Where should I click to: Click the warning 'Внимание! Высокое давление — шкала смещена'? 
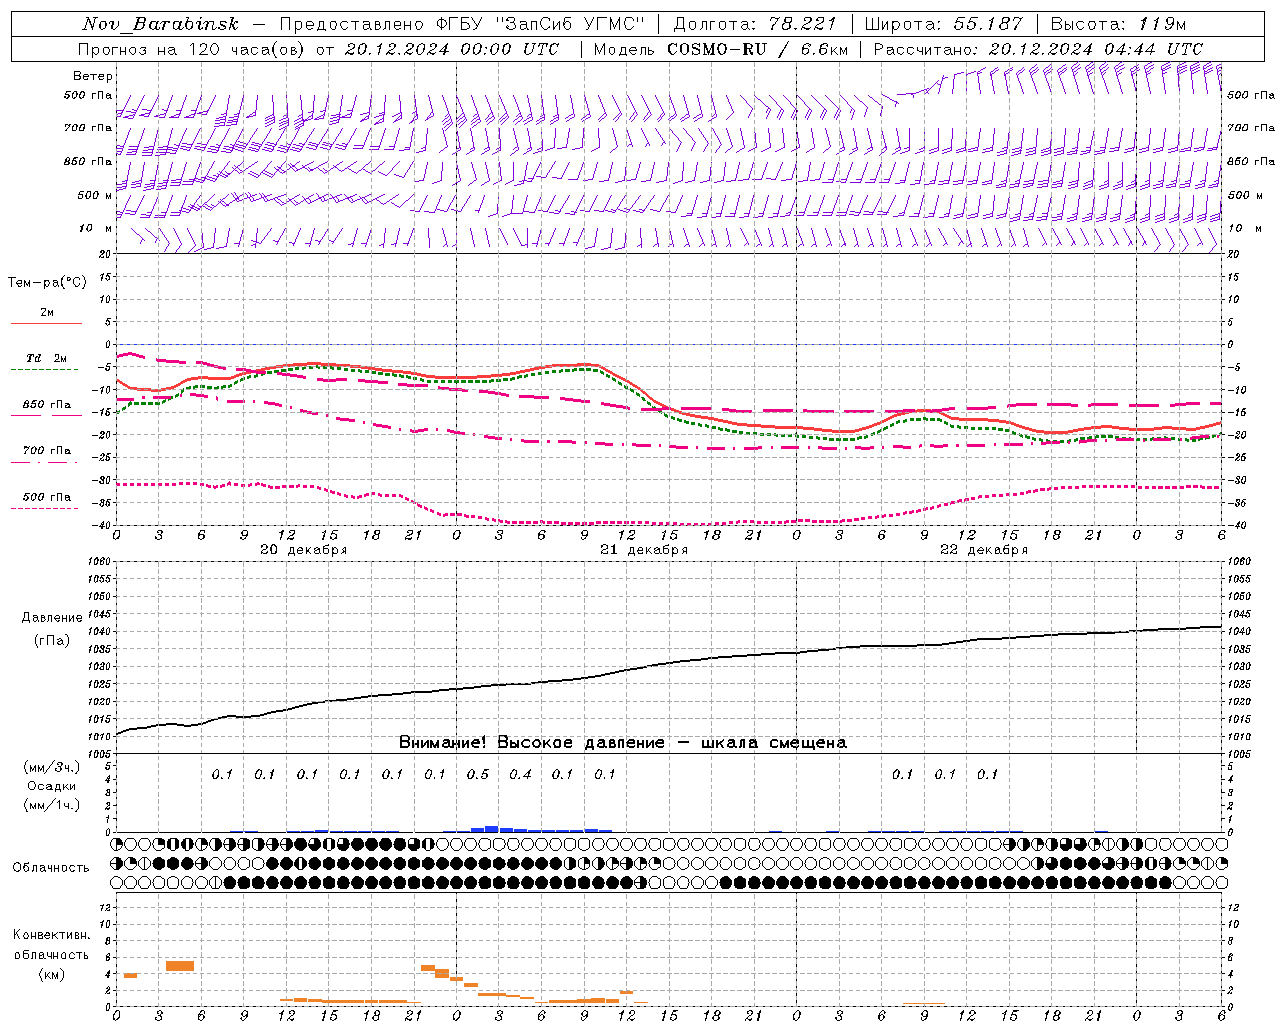[622, 743]
